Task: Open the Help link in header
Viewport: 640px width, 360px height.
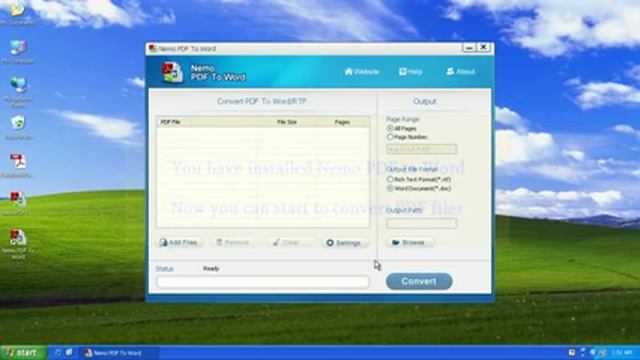Action: pyautogui.click(x=410, y=72)
